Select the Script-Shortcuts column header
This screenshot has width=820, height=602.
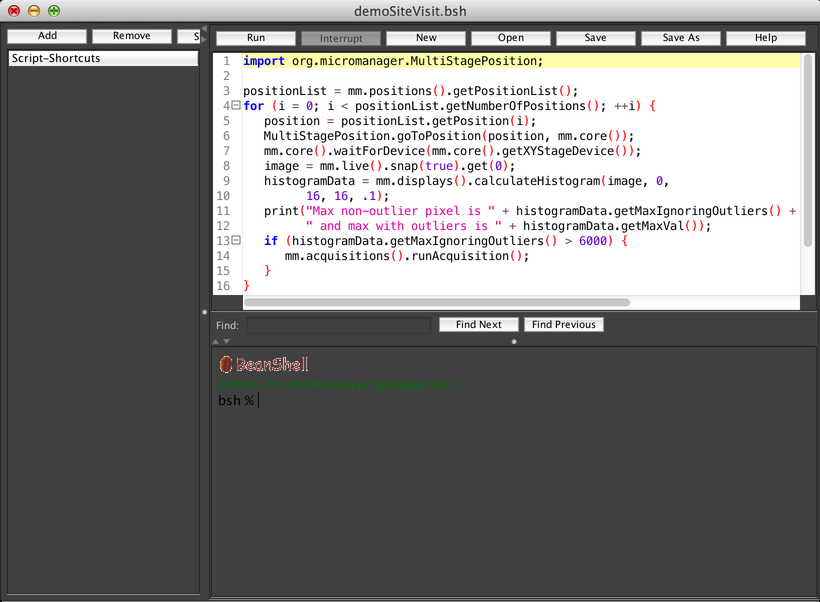(x=103, y=58)
